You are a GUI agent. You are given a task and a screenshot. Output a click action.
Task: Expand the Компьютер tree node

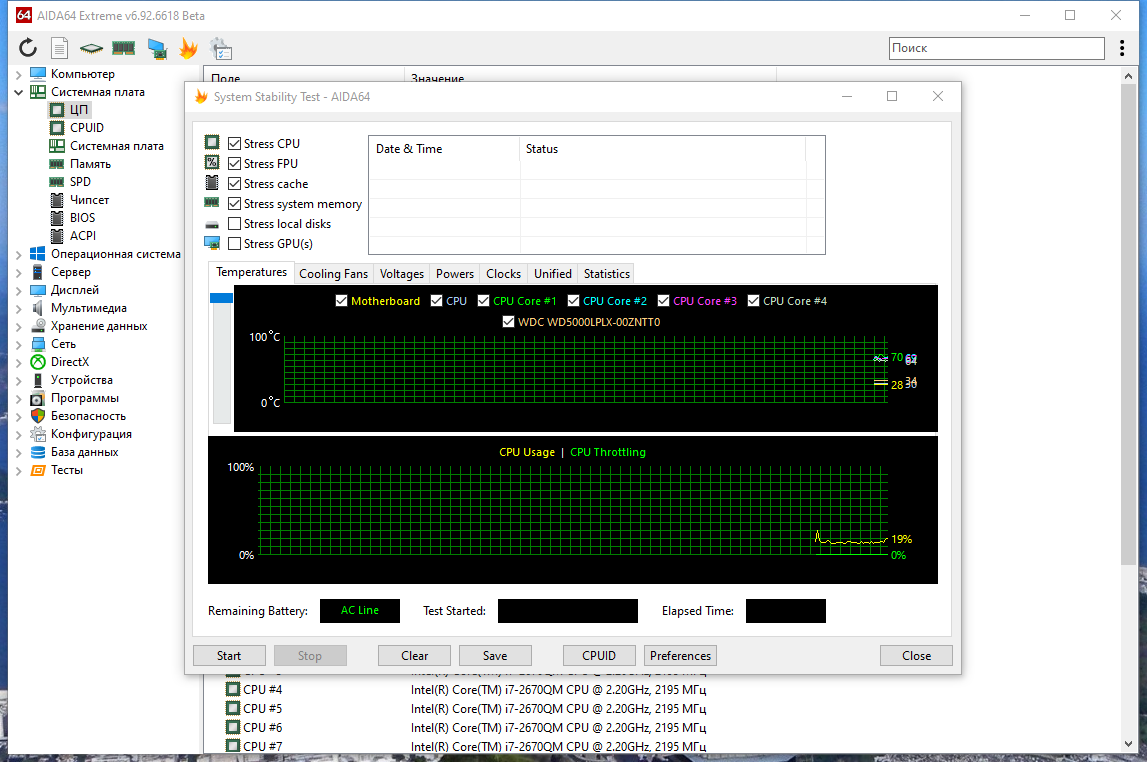coord(18,75)
